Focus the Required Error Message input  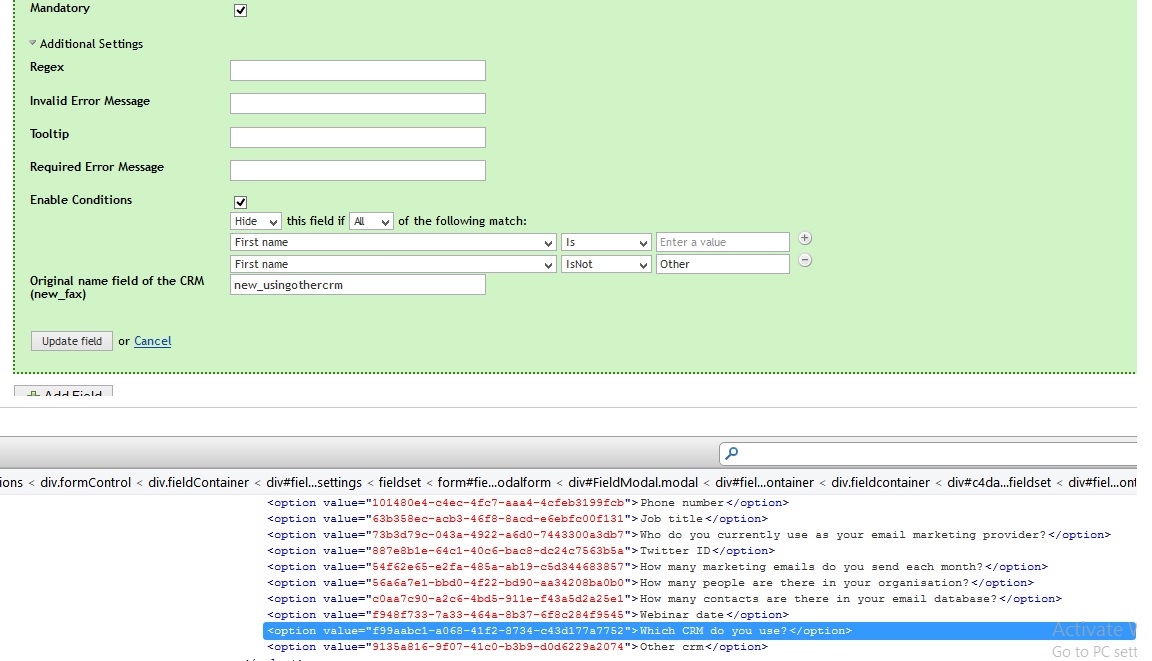tap(358, 170)
